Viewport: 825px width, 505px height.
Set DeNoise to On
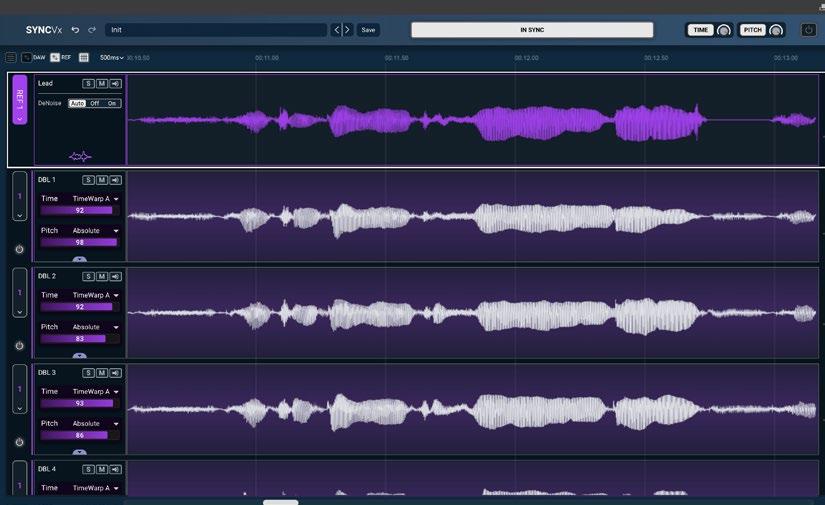coord(112,103)
